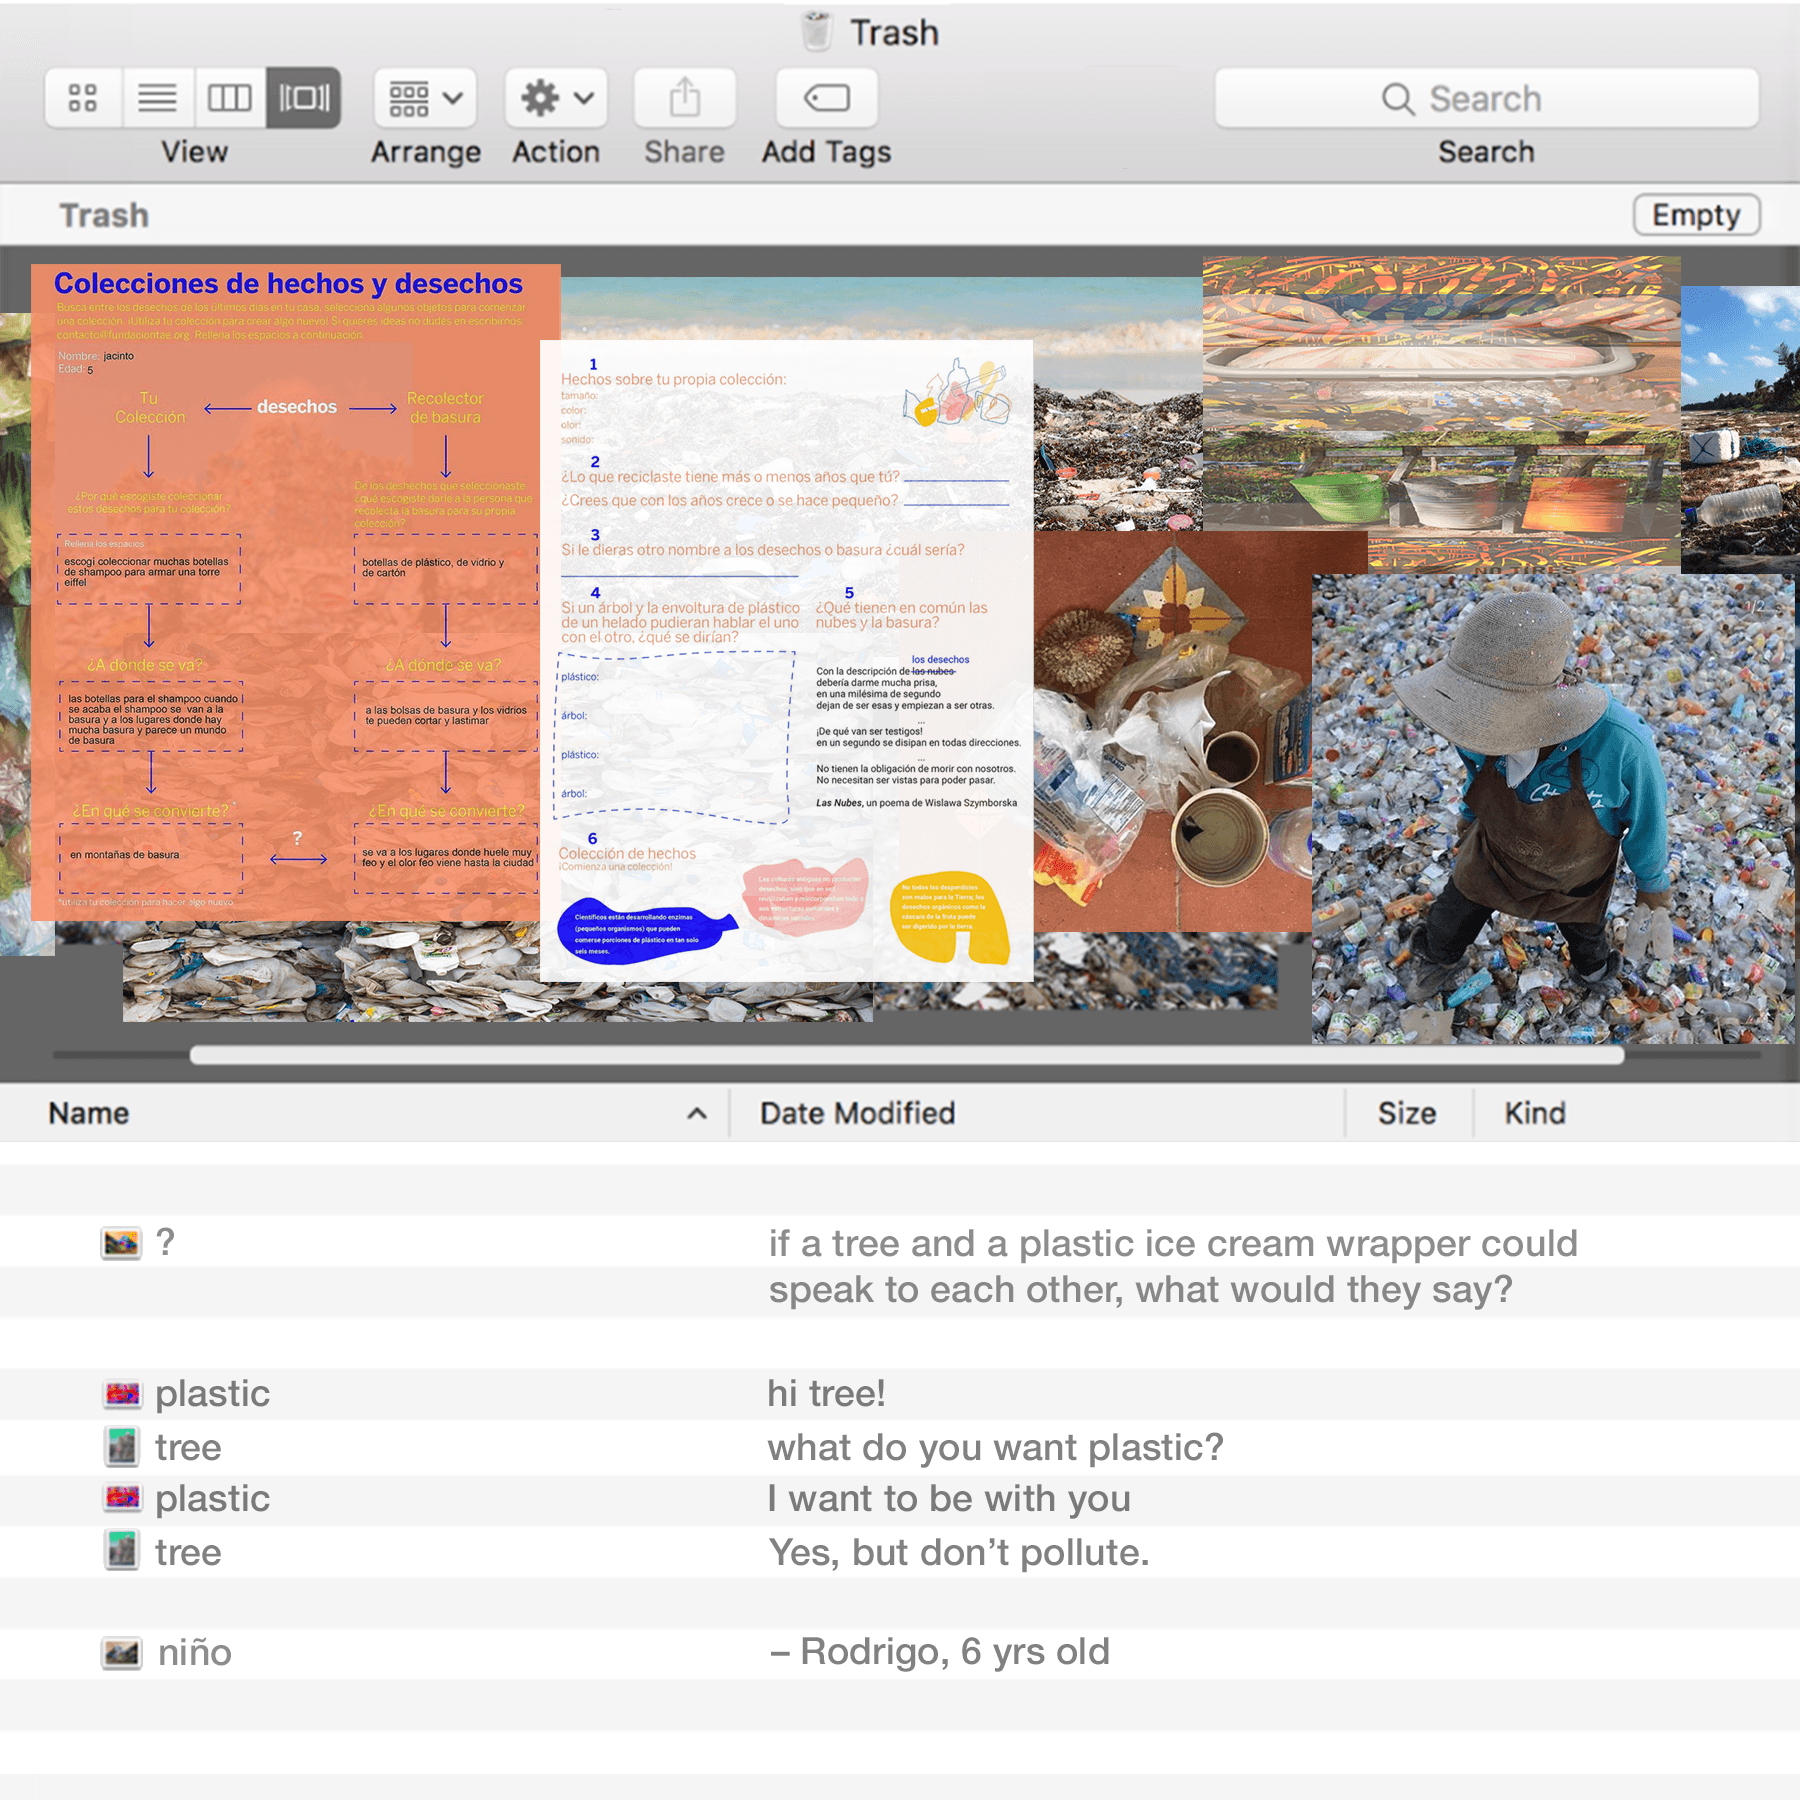
Task: Switch to list view
Action: (158, 98)
